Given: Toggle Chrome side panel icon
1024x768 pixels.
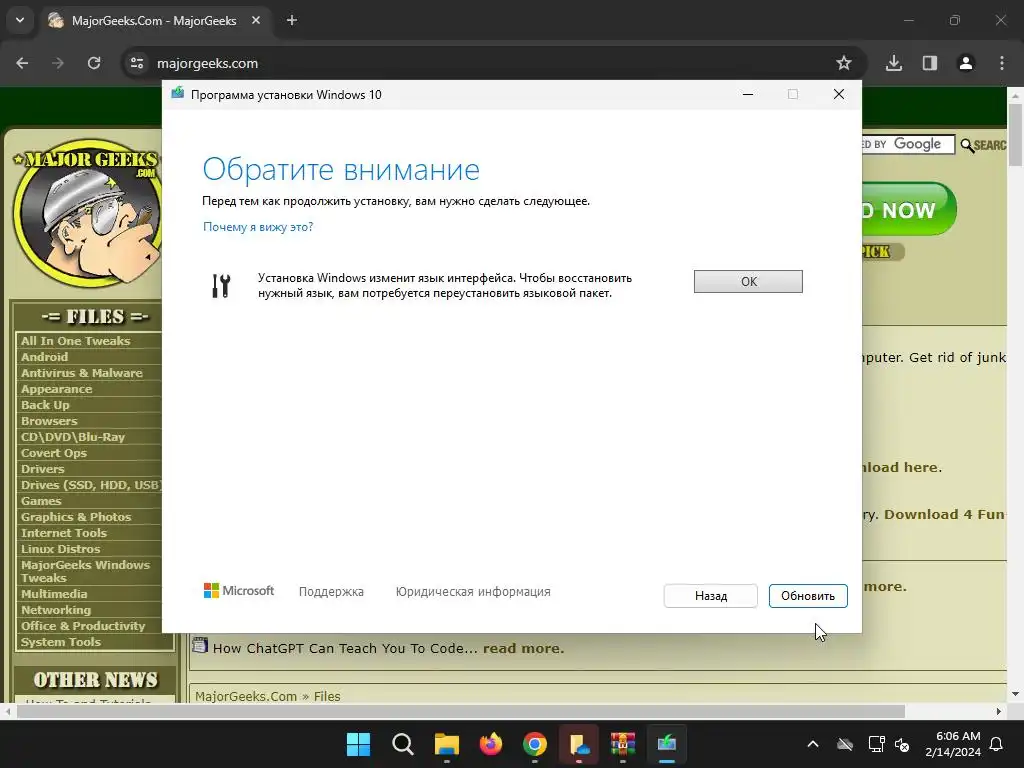Looking at the screenshot, I should coord(930,63).
